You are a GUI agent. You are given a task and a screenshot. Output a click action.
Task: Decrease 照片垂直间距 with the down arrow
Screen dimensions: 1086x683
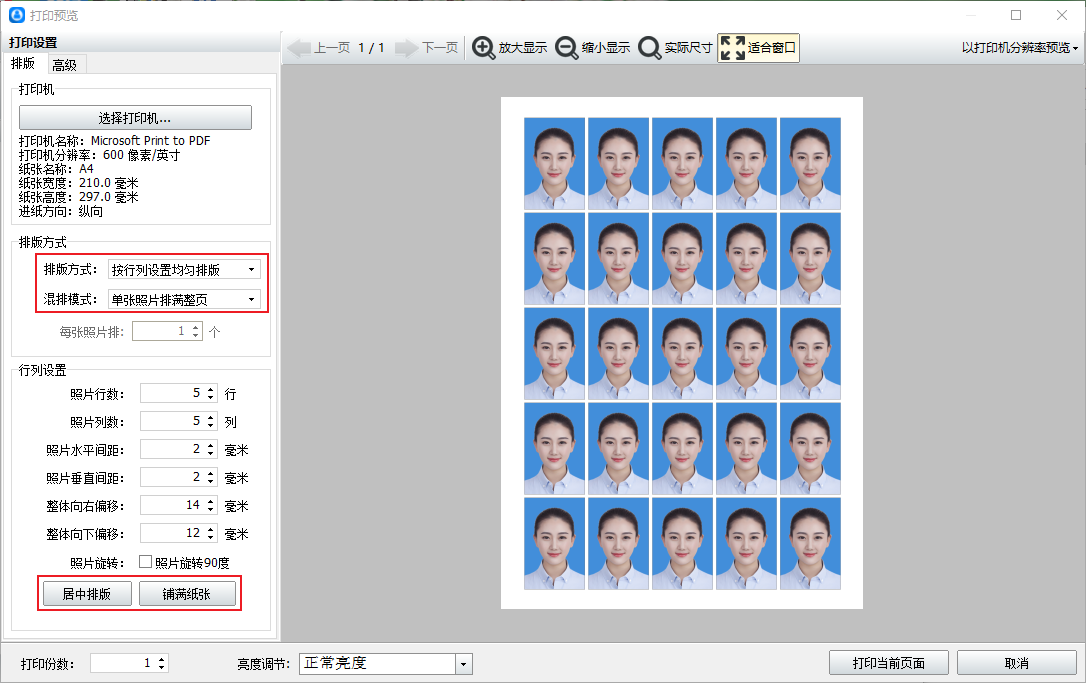[x=211, y=481]
